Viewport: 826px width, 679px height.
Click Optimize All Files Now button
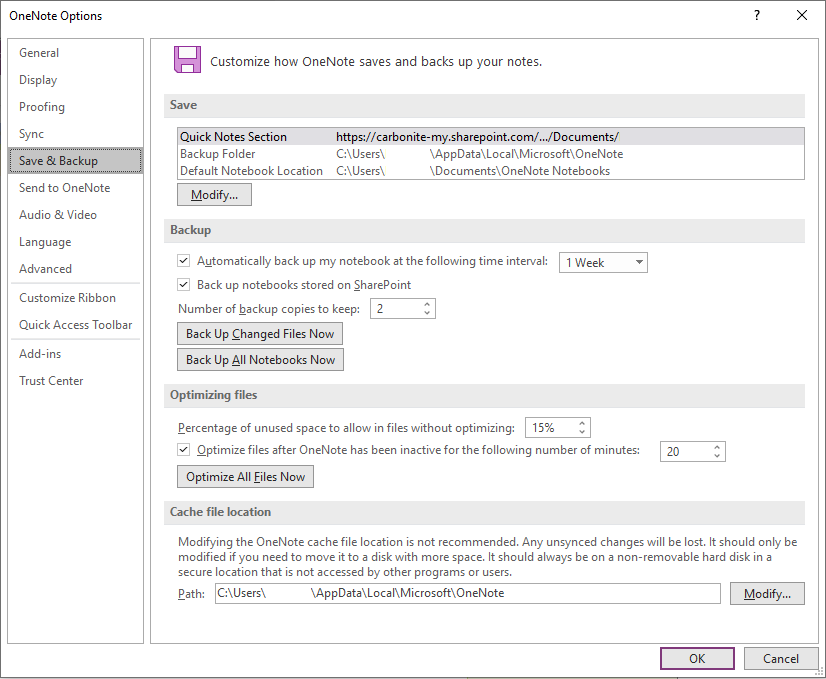coord(245,477)
